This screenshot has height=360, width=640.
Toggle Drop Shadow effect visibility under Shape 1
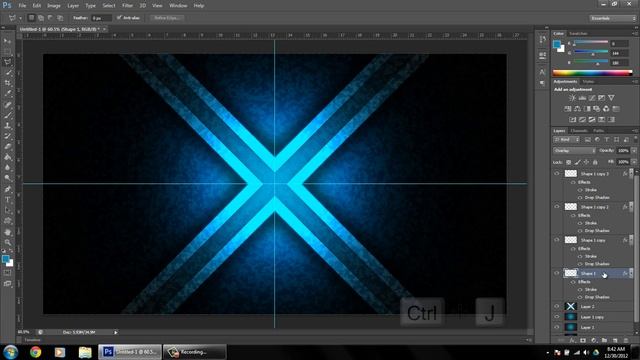(580, 297)
